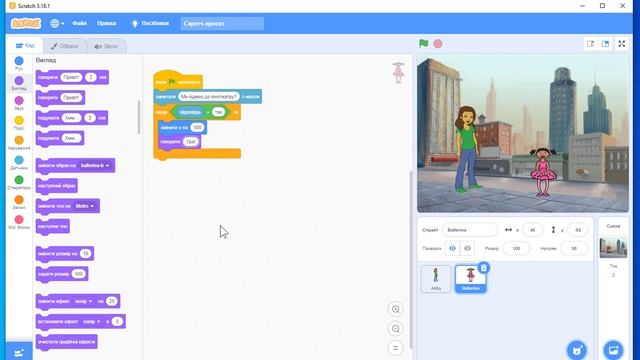
Task: Reset workspace zoom to default
Action: [x=396, y=348]
